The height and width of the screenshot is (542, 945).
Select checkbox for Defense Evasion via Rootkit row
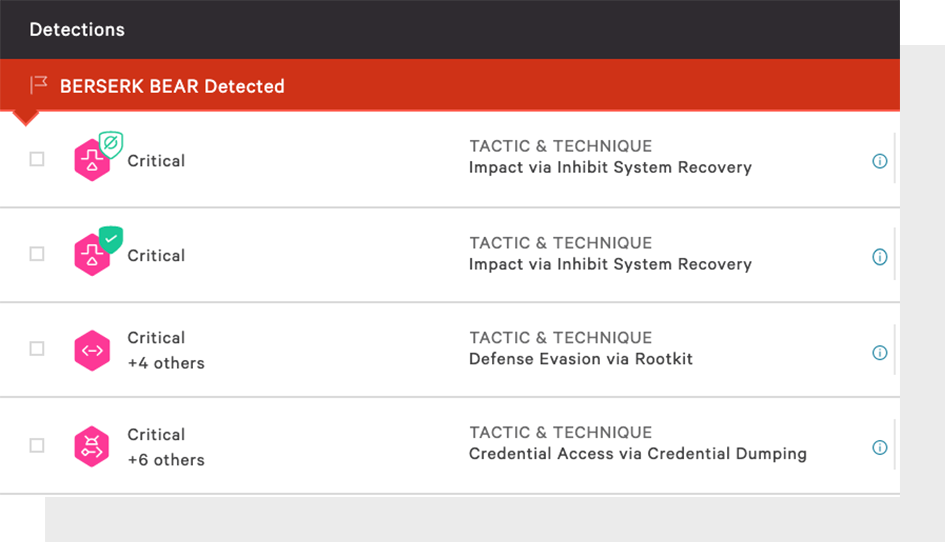tap(37, 348)
